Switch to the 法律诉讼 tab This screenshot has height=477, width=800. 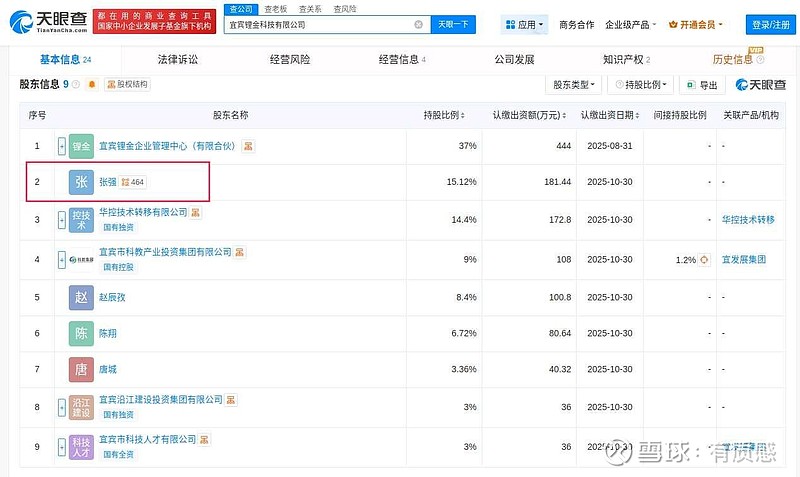click(x=178, y=60)
